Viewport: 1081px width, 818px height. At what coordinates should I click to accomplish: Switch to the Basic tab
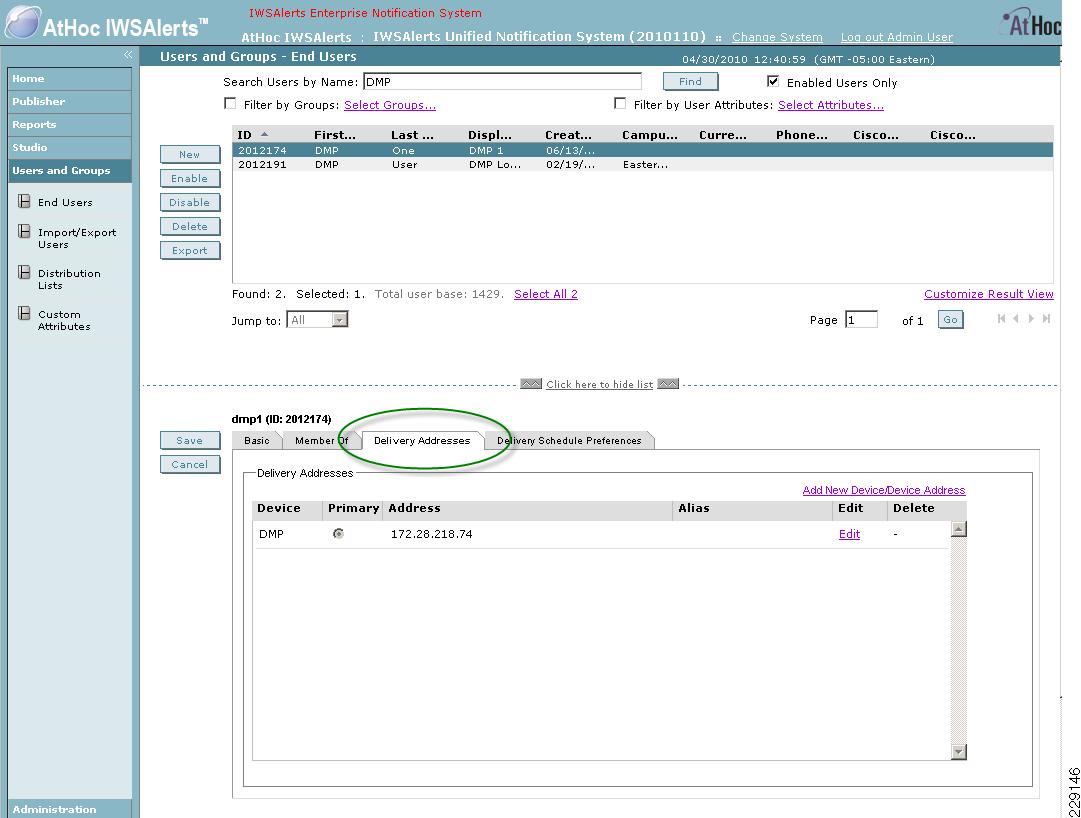point(256,440)
